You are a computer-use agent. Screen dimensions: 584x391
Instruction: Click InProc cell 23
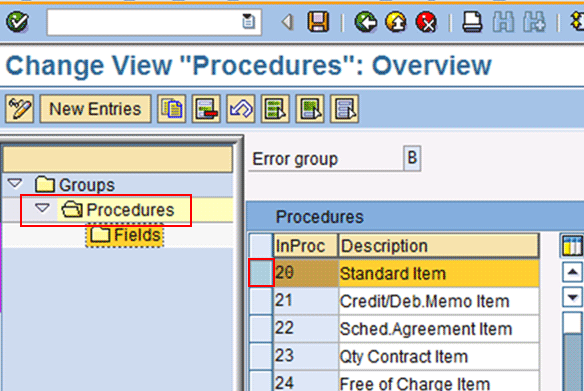pos(306,356)
